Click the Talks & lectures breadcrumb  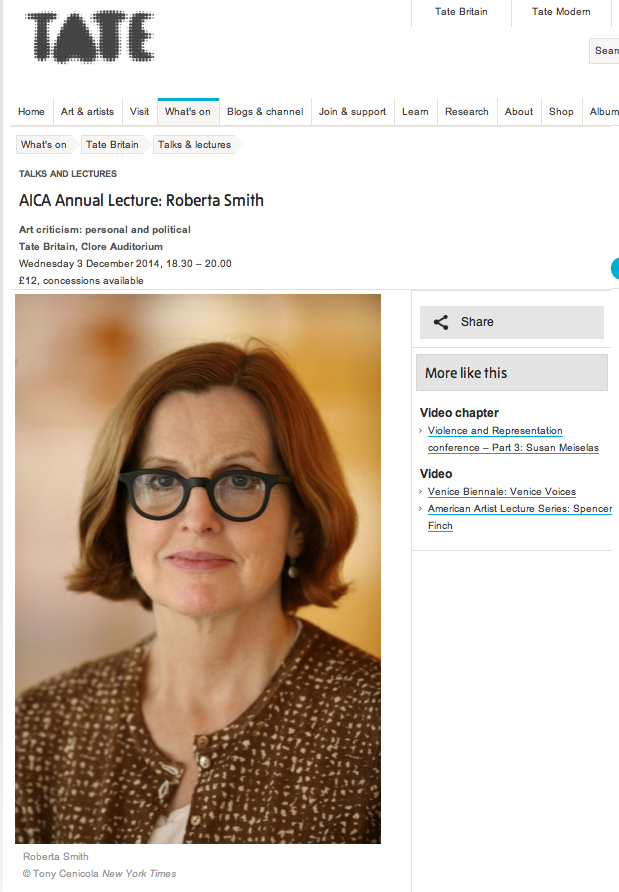(x=195, y=144)
